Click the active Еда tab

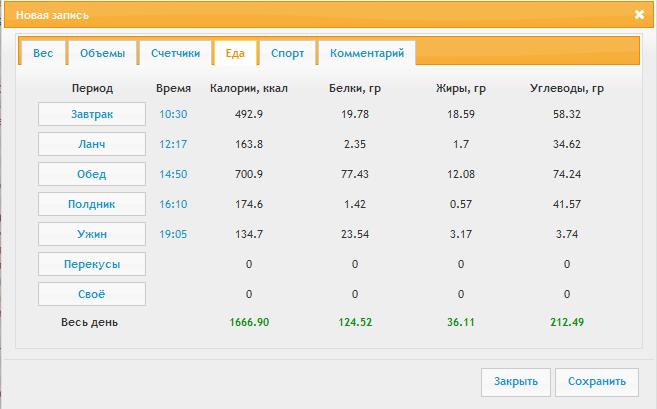[x=235, y=53]
